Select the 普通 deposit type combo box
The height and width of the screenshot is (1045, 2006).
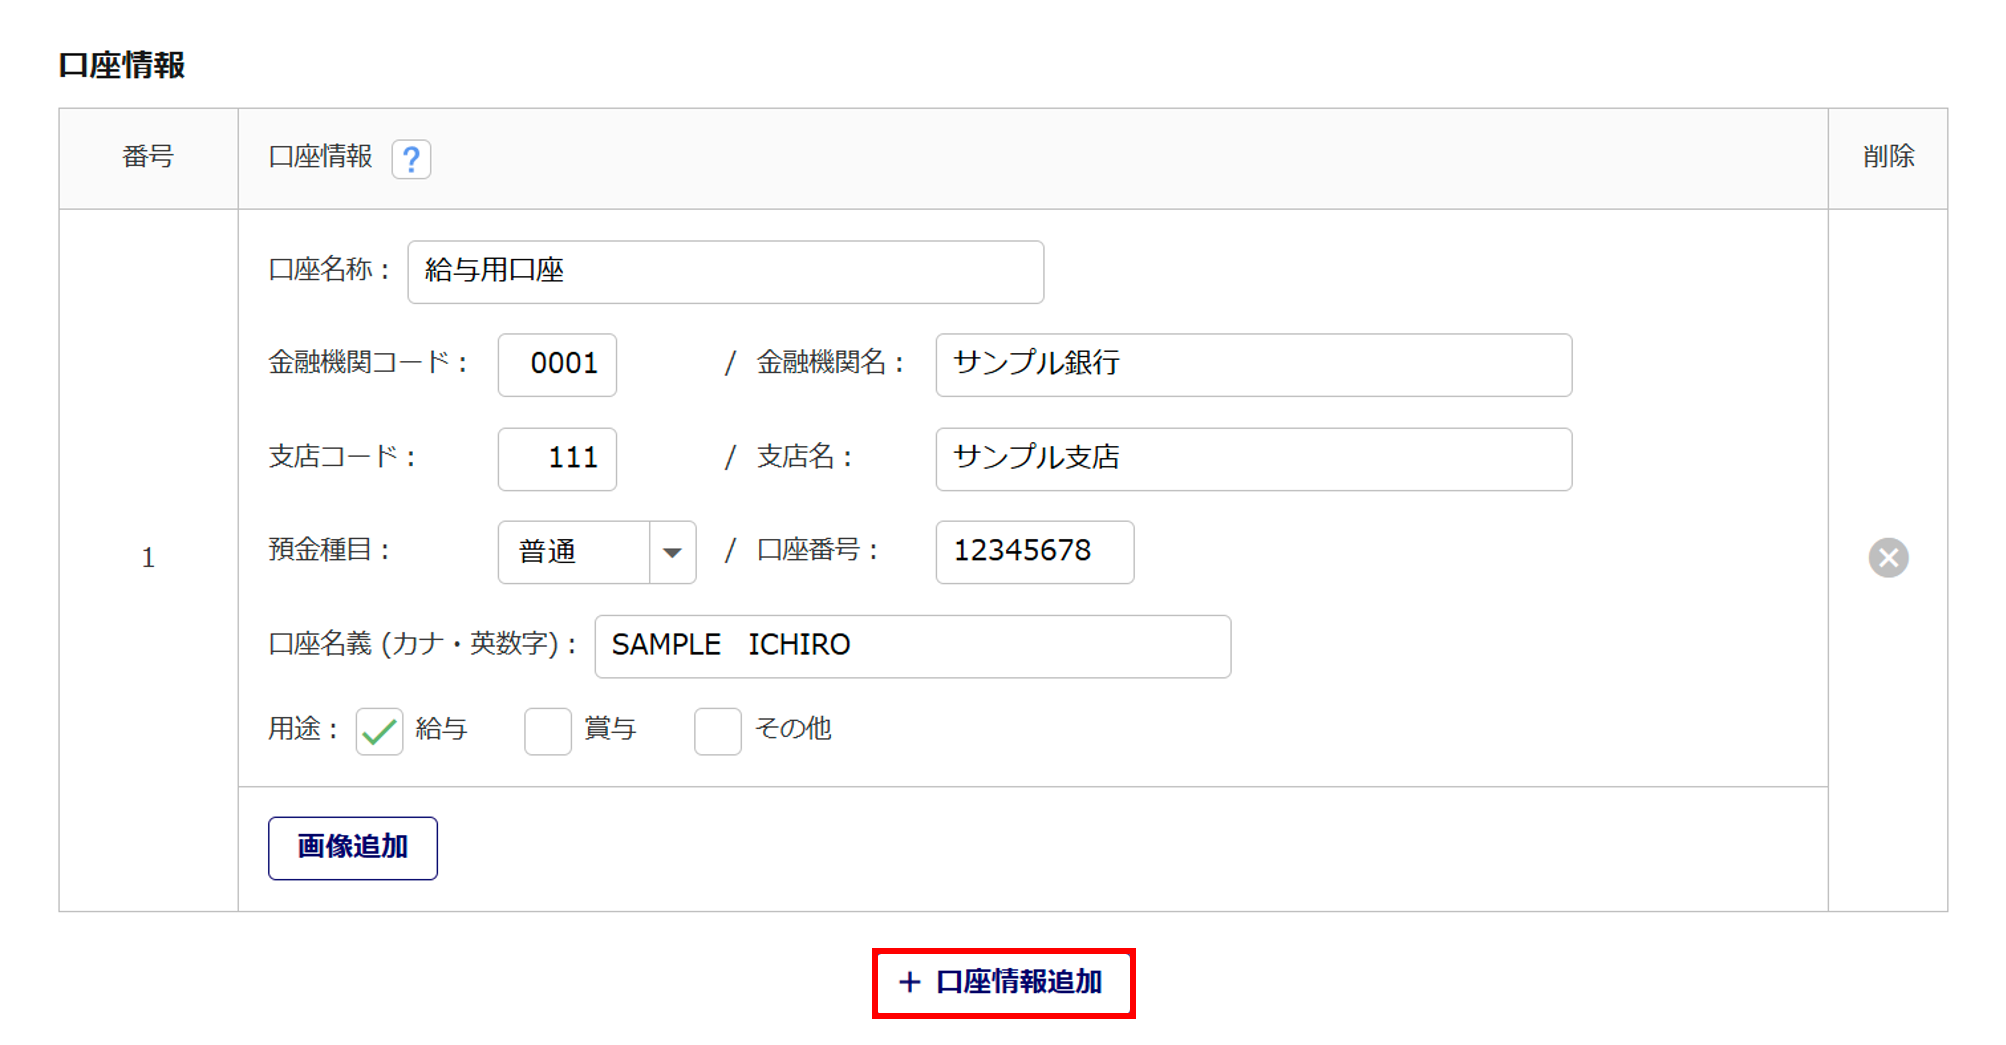pyautogui.click(x=574, y=552)
